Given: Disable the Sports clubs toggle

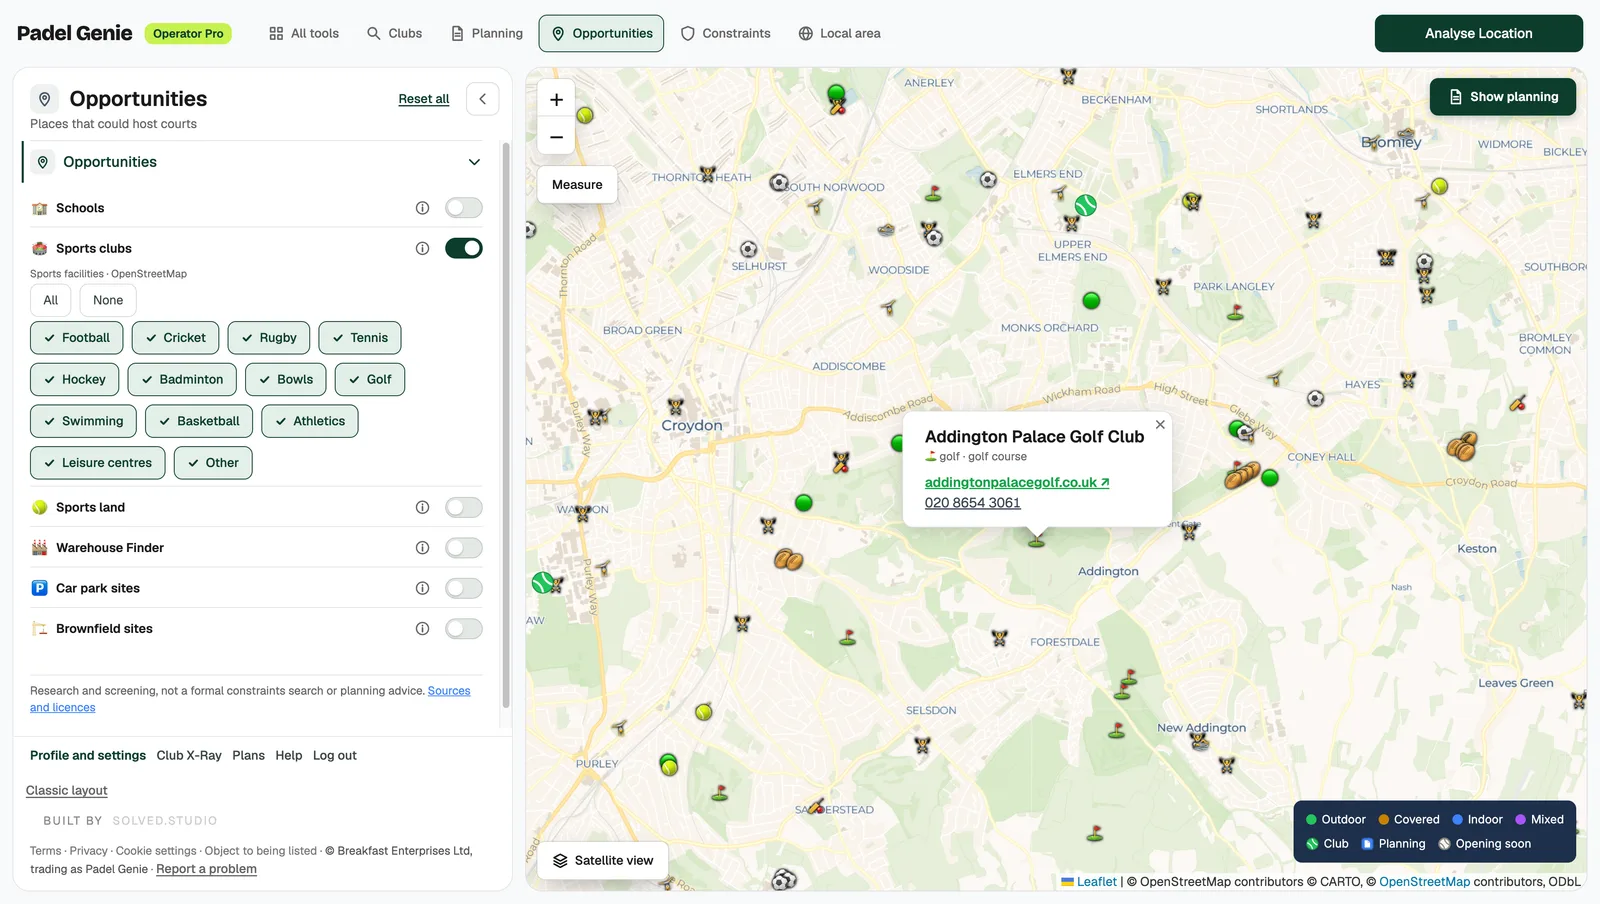Looking at the screenshot, I should pos(464,248).
